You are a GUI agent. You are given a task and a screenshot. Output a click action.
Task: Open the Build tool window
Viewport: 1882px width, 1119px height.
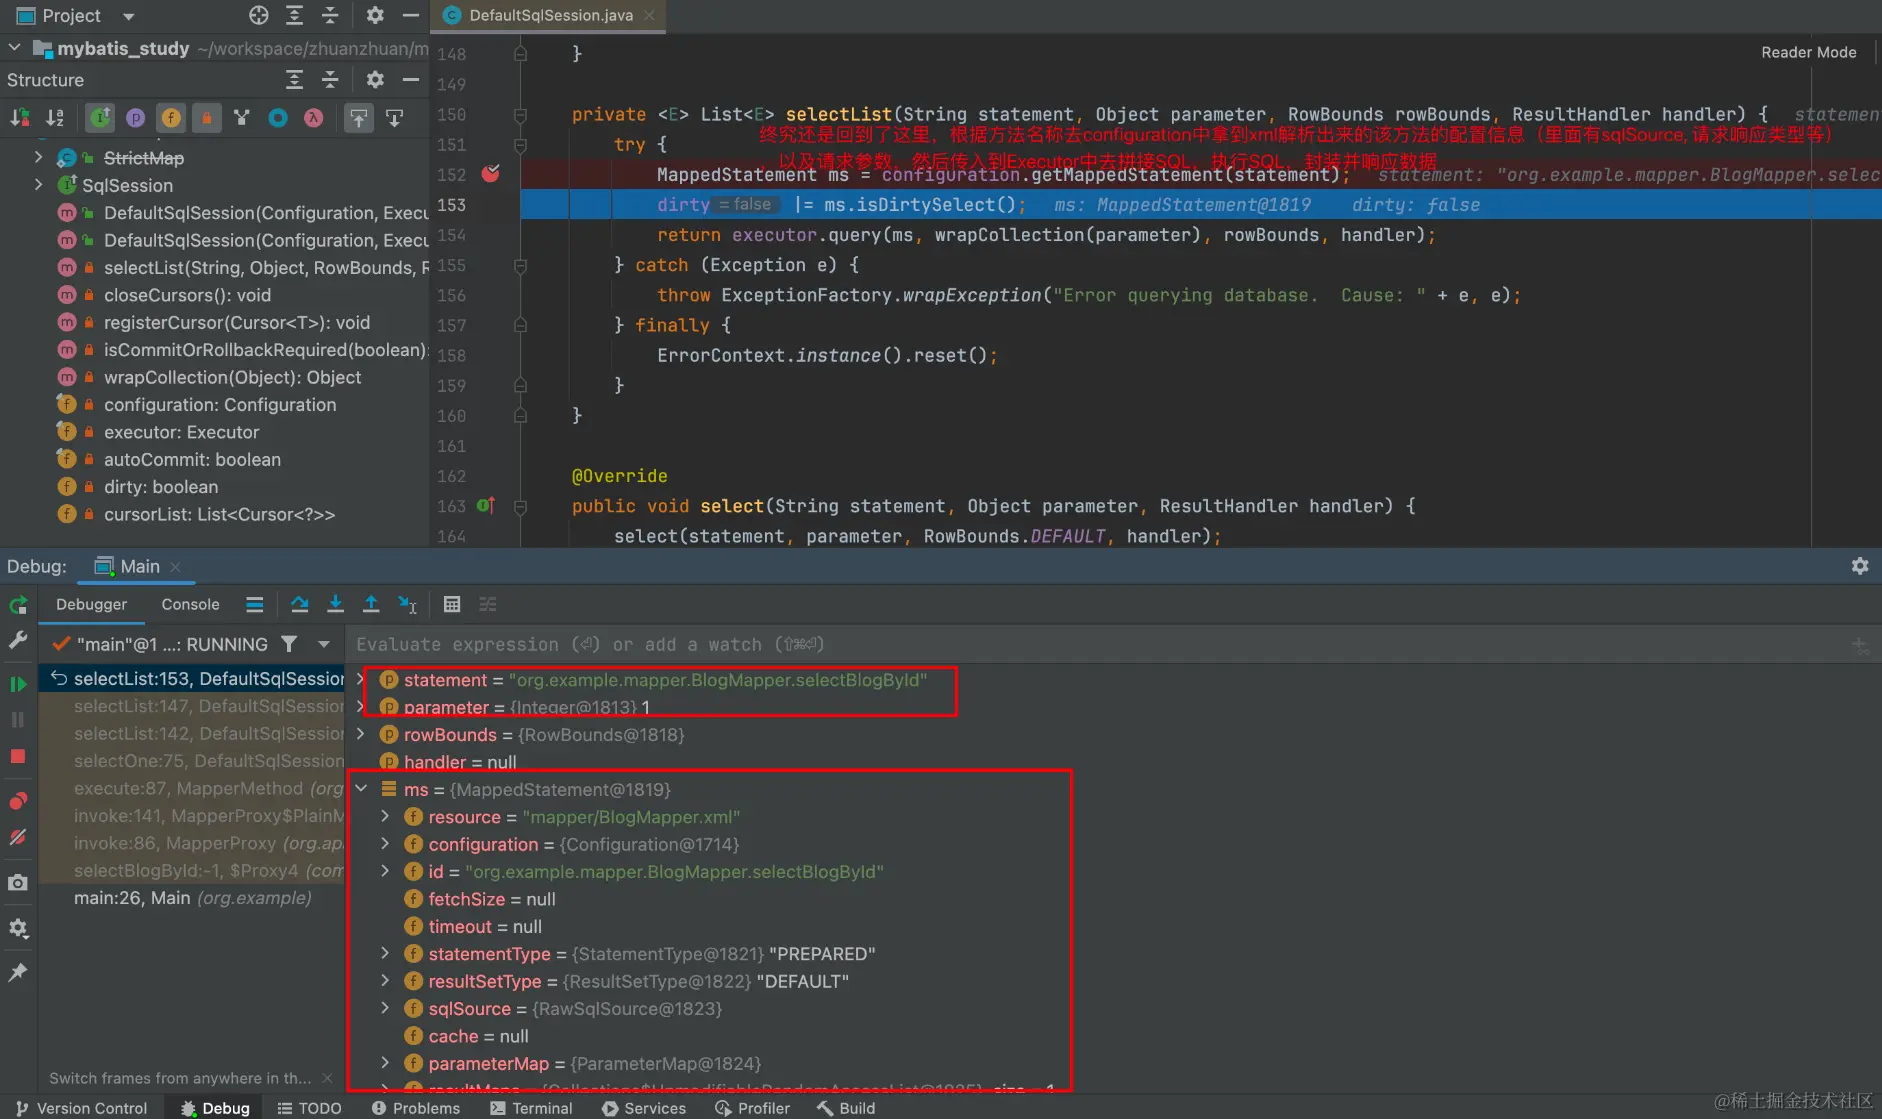[x=847, y=1108]
